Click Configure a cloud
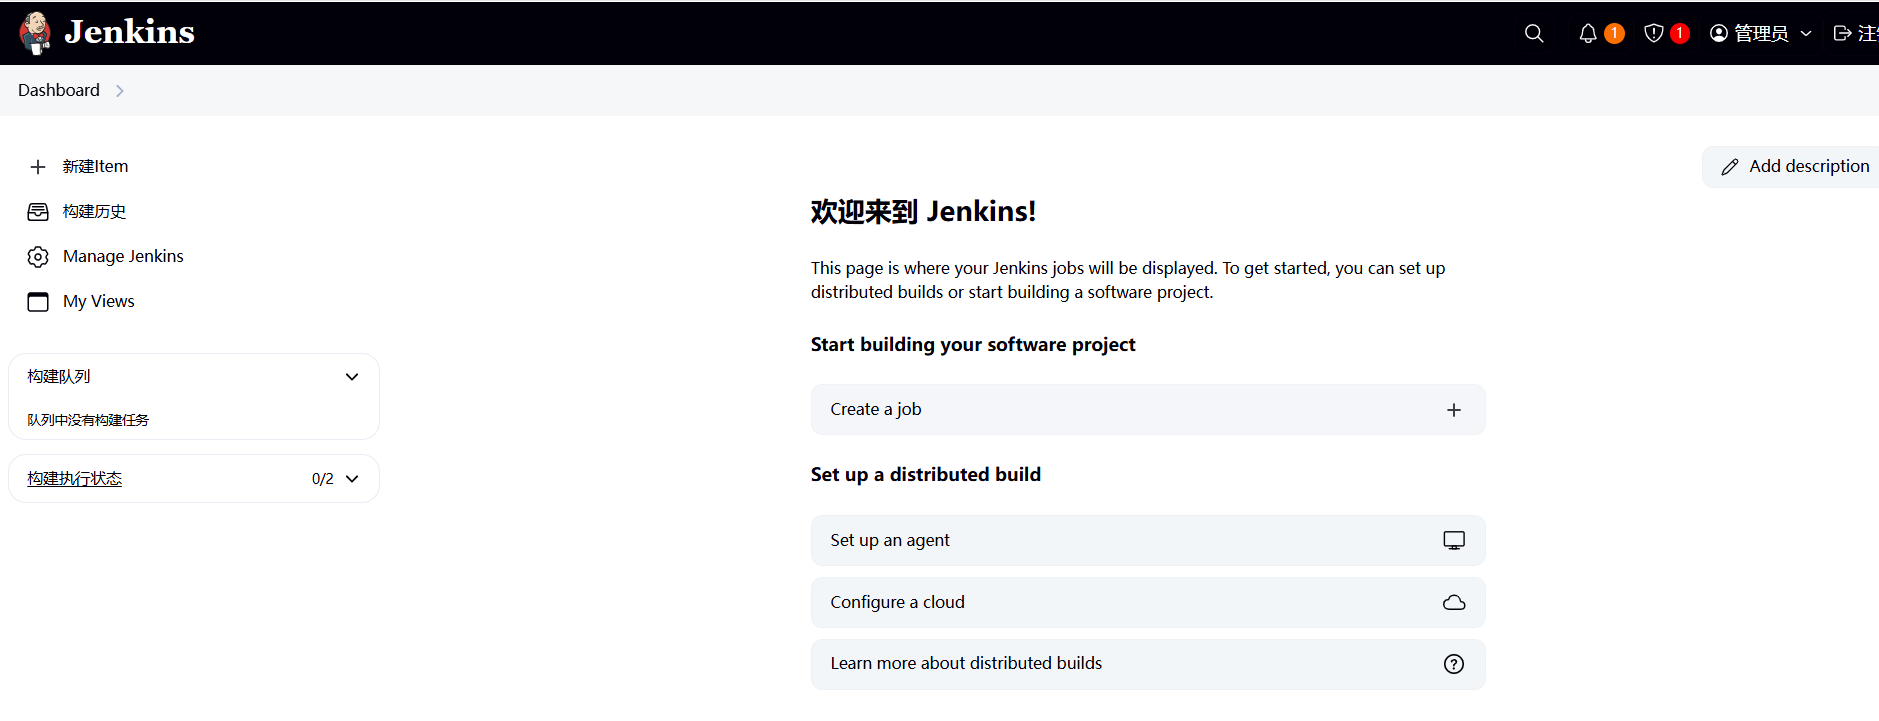 pyautogui.click(x=1148, y=603)
